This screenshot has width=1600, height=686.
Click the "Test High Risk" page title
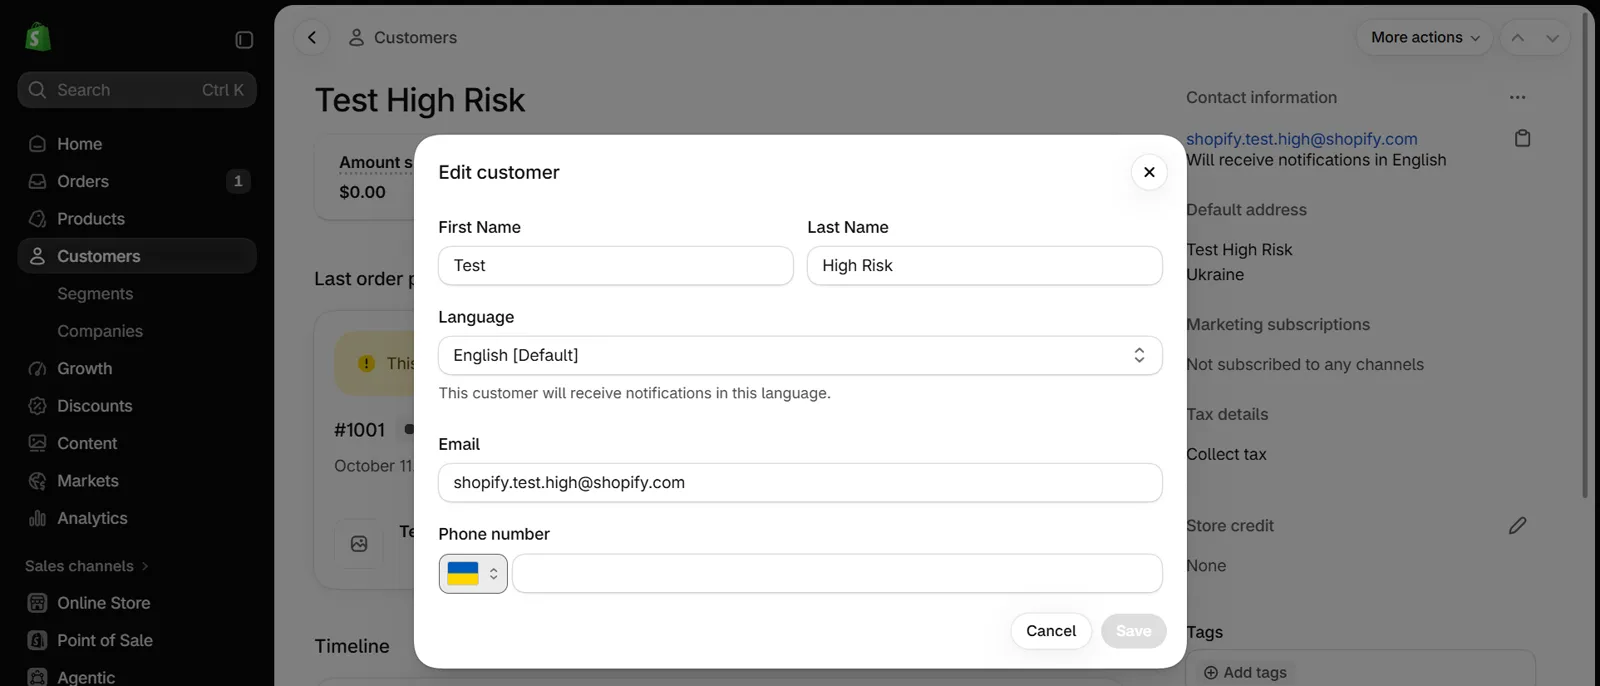click(x=420, y=100)
